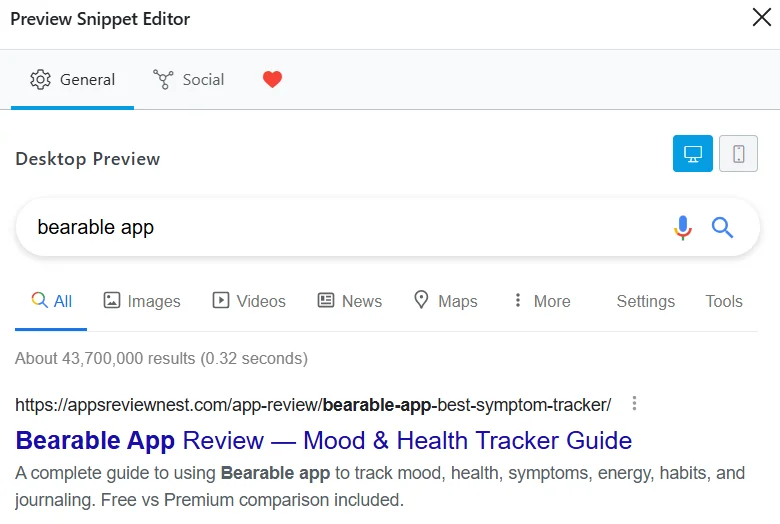Click the Bearable App Review title
Viewport: 780px width, 524px height.
point(324,440)
